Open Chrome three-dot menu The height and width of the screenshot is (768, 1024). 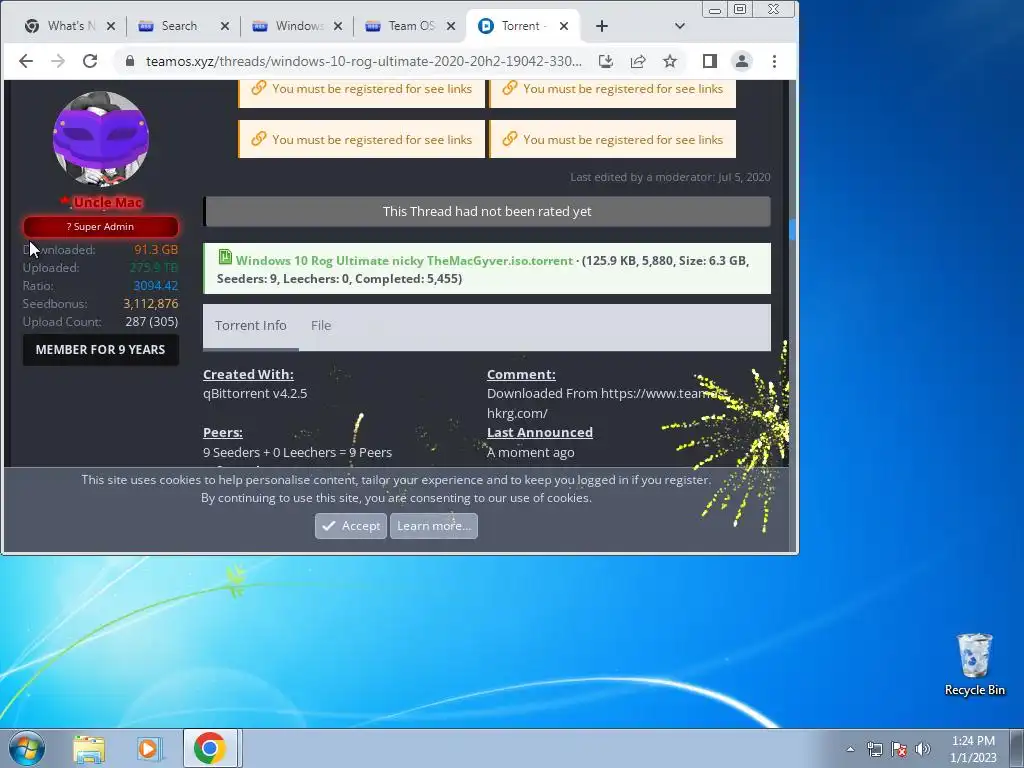tap(775, 61)
